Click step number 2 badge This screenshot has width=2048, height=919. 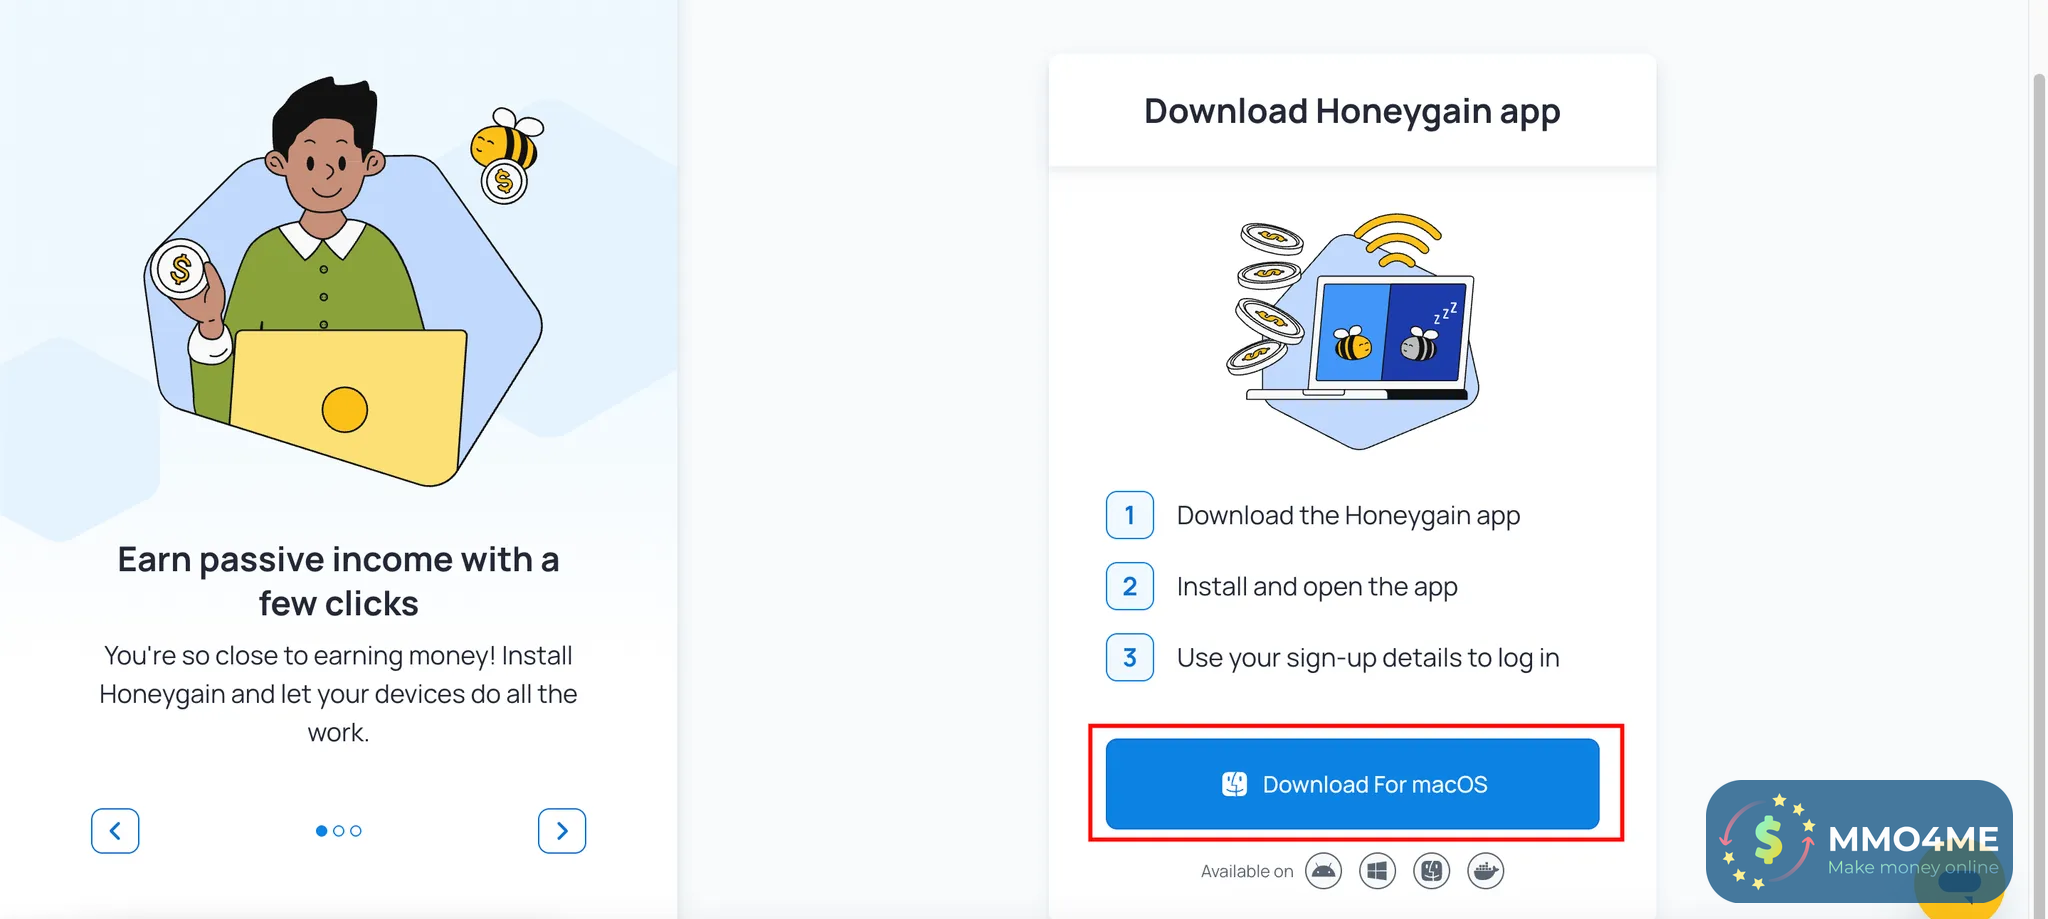point(1130,586)
